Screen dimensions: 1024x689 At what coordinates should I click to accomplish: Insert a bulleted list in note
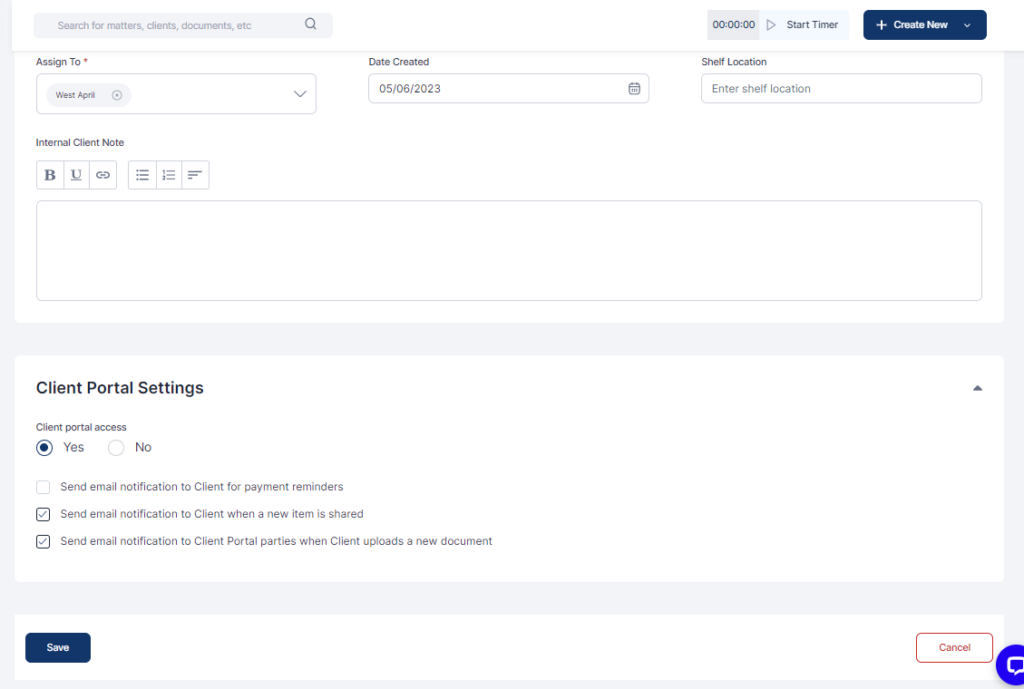(x=142, y=175)
